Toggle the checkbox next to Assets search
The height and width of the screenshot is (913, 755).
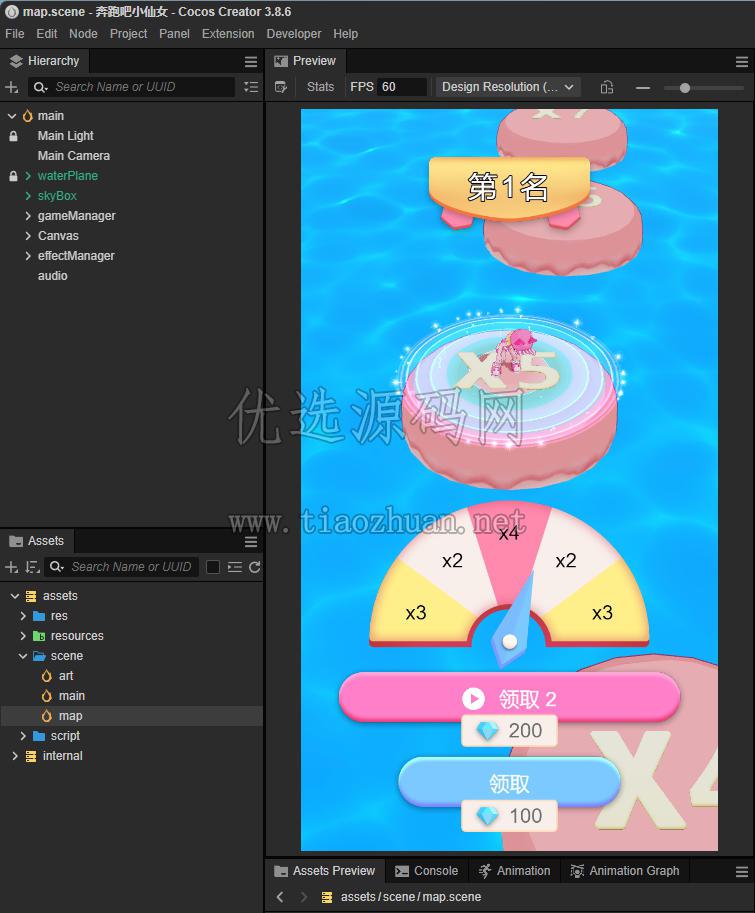(213, 567)
